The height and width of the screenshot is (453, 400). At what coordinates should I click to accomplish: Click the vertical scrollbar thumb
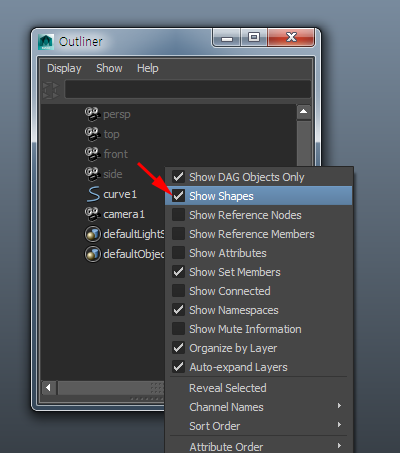[x=304, y=143]
